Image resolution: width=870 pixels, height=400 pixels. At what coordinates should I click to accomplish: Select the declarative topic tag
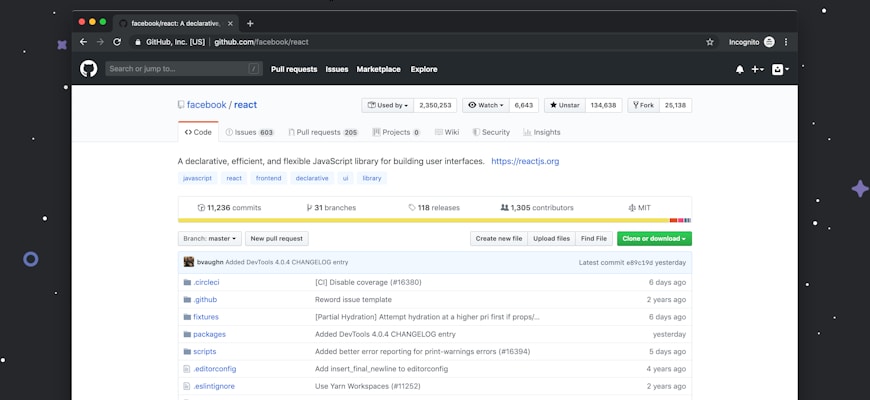coord(312,178)
